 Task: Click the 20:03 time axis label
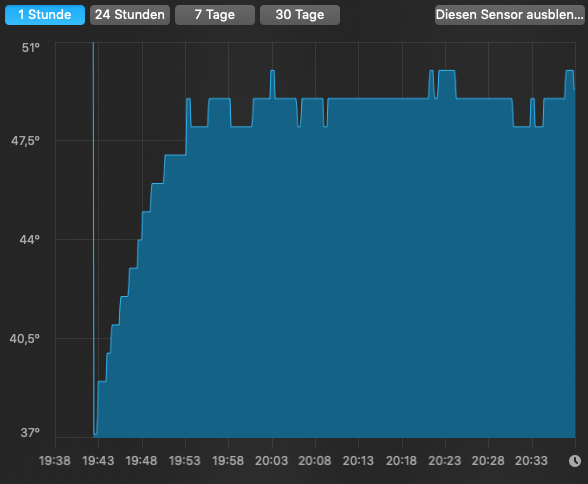[272, 460]
